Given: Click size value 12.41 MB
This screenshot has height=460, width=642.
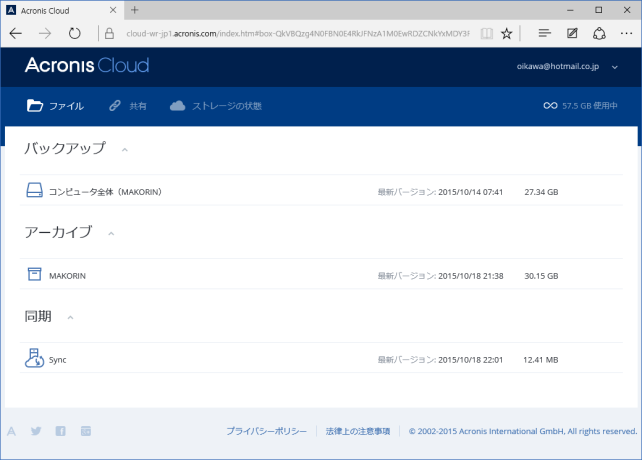Looking at the screenshot, I should pyautogui.click(x=540, y=360).
